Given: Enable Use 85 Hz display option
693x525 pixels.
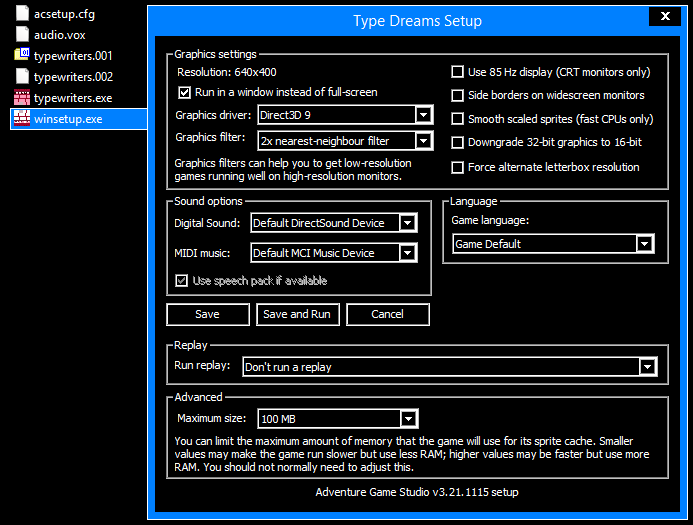Looking at the screenshot, I should pos(458,72).
